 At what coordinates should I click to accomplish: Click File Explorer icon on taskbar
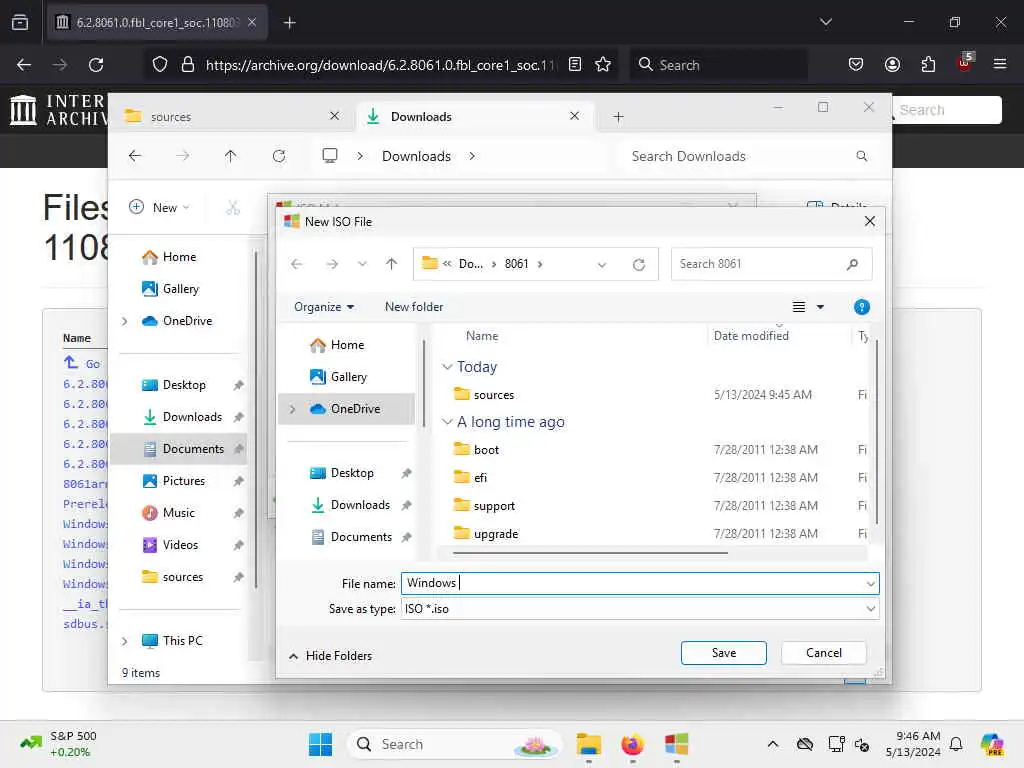coord(588,744)
